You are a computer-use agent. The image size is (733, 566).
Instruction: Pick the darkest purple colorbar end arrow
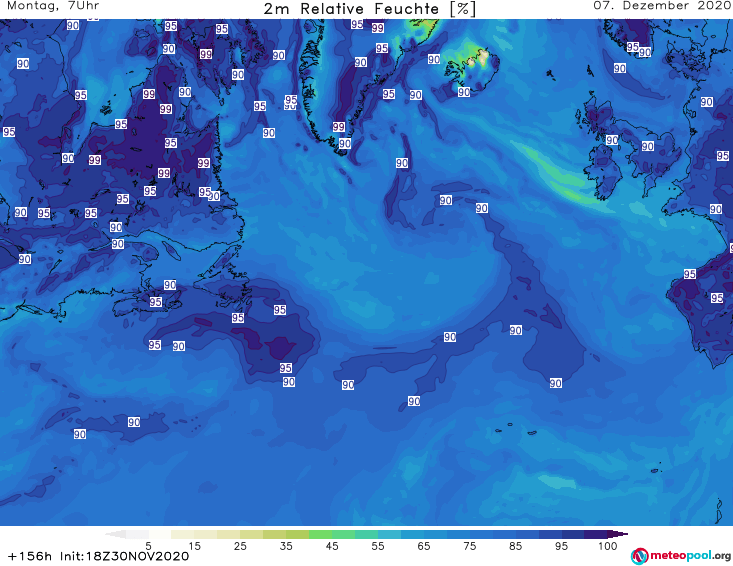[618, 534]
